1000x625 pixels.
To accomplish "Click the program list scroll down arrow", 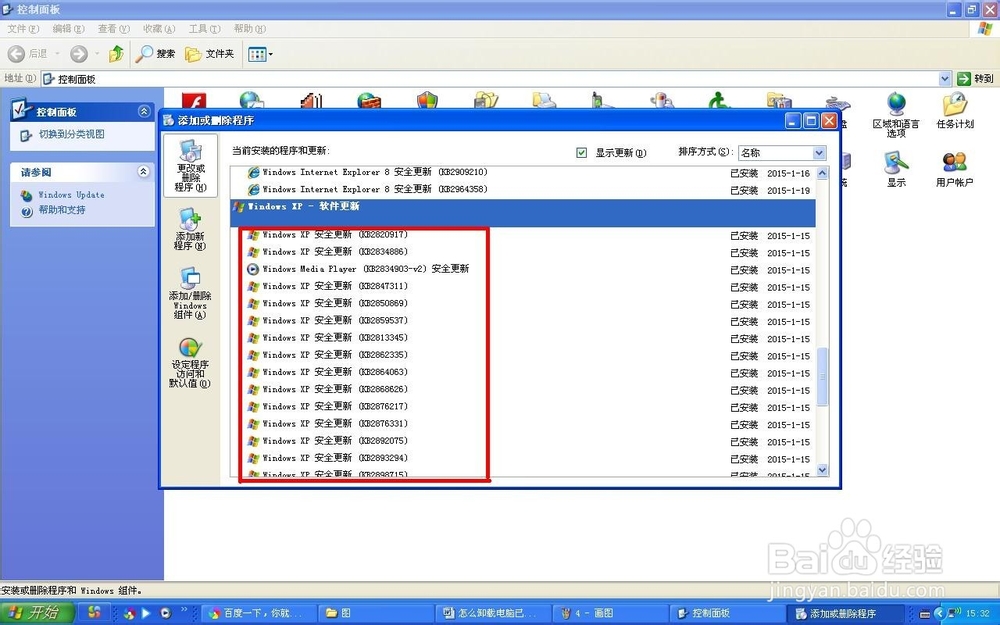I will coord(822,470).
